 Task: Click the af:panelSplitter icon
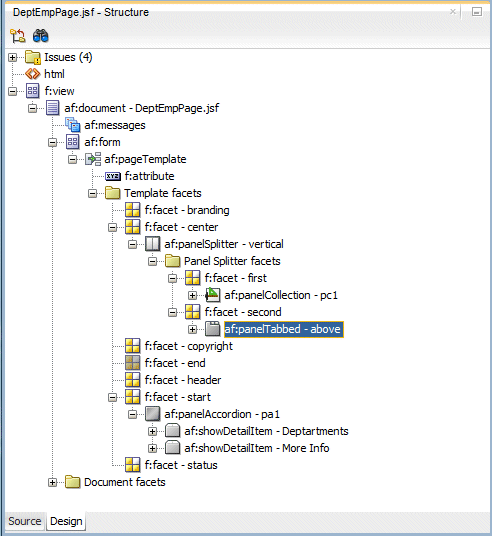(152, 244)
